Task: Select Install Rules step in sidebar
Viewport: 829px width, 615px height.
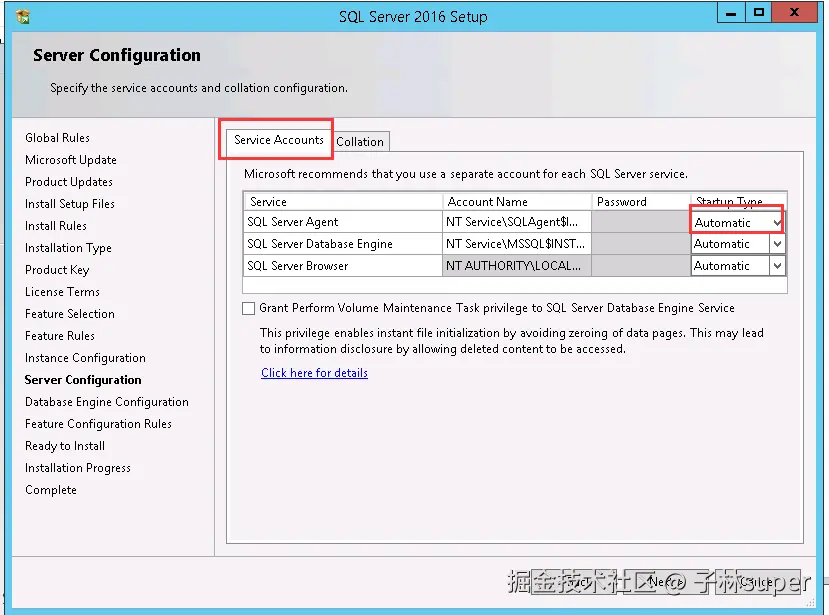Action: pos(56,226)
